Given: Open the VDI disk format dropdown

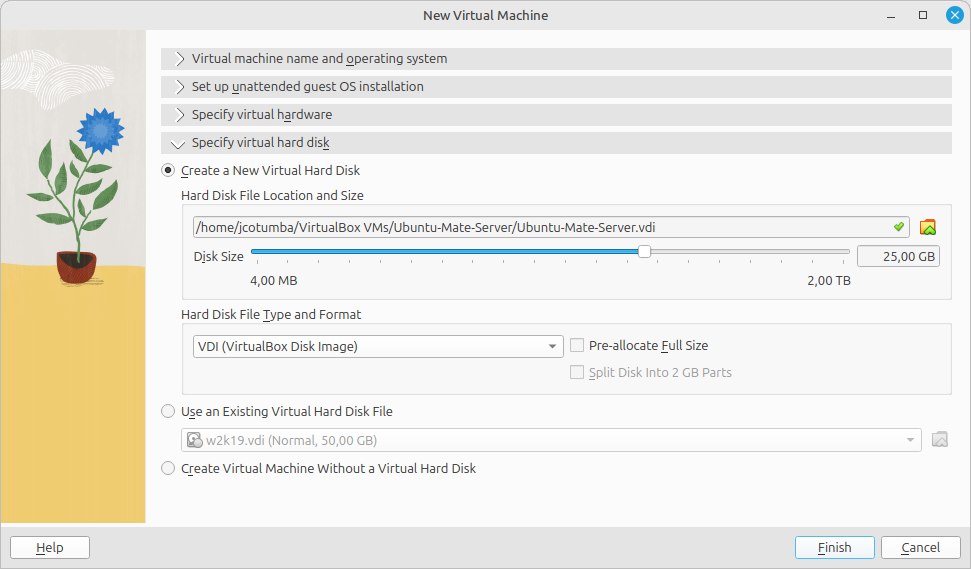Looking at the screenshot, I should click(378, 346).
